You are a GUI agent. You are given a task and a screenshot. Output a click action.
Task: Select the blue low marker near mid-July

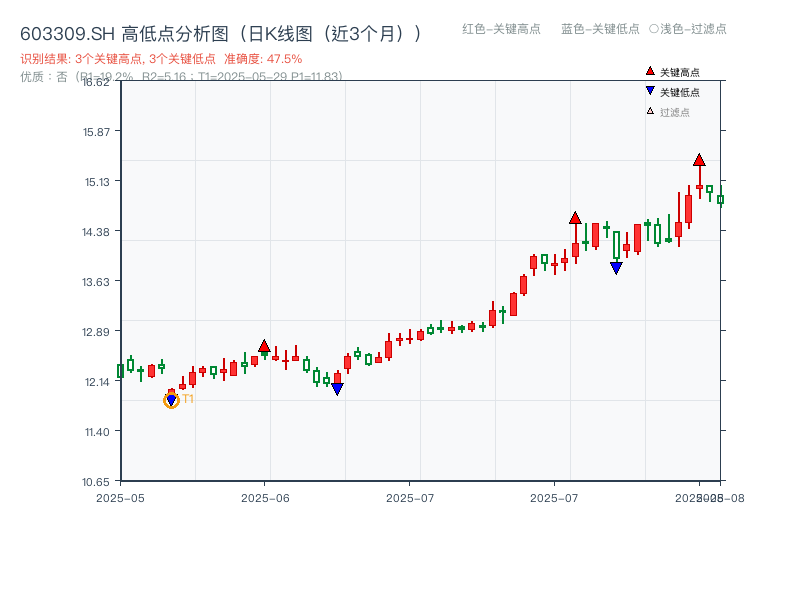click(616, 267)
